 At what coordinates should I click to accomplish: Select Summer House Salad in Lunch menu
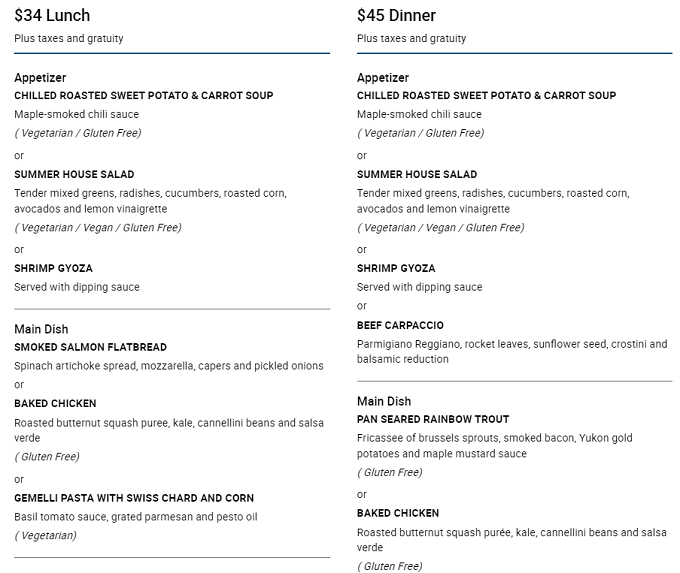(x=74, y=174)
